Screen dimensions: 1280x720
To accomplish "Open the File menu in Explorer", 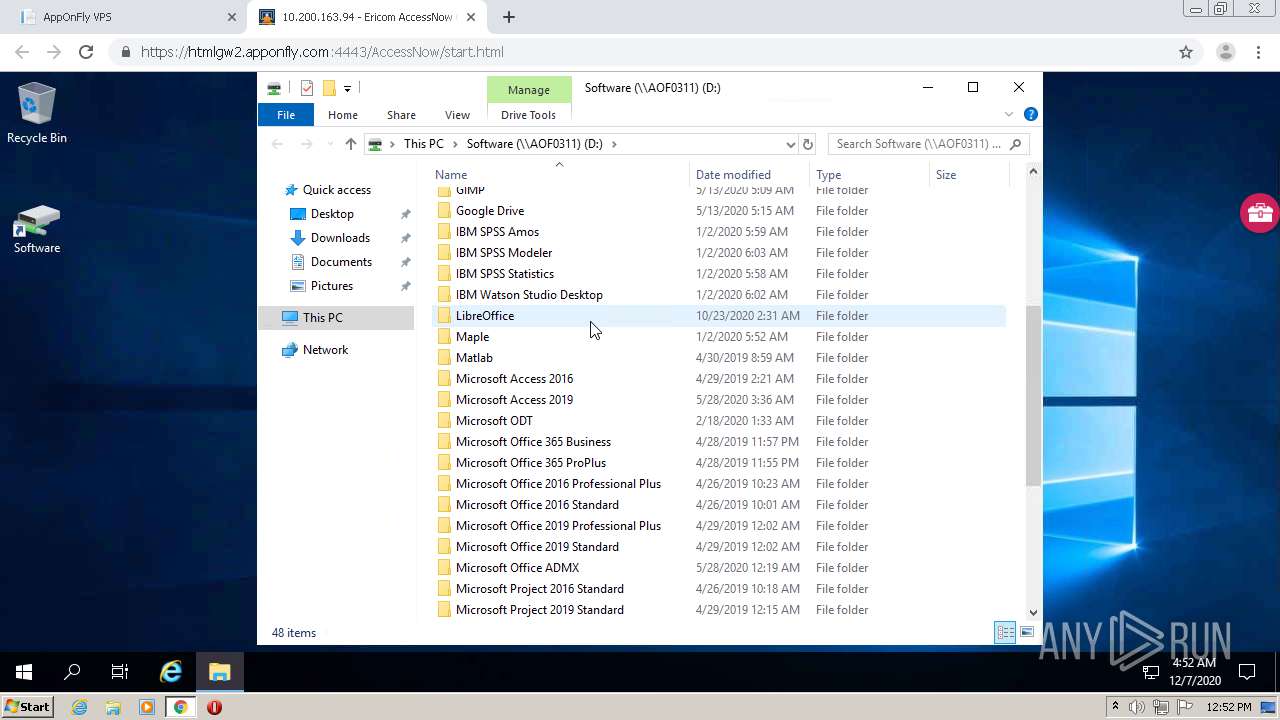I will point(286,115).
